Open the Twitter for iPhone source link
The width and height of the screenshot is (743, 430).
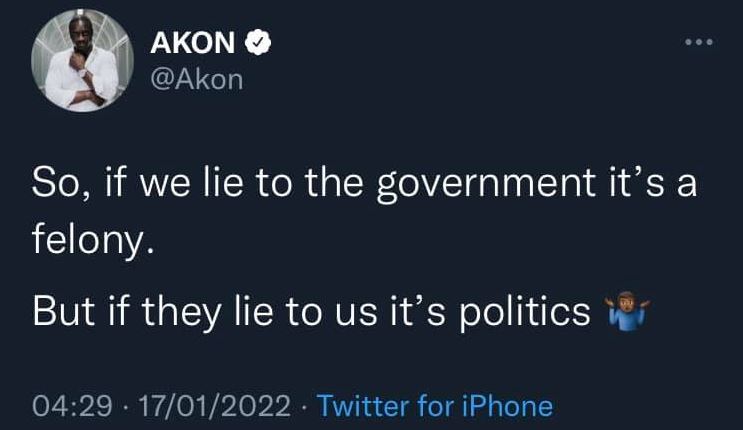click(434, 406)
